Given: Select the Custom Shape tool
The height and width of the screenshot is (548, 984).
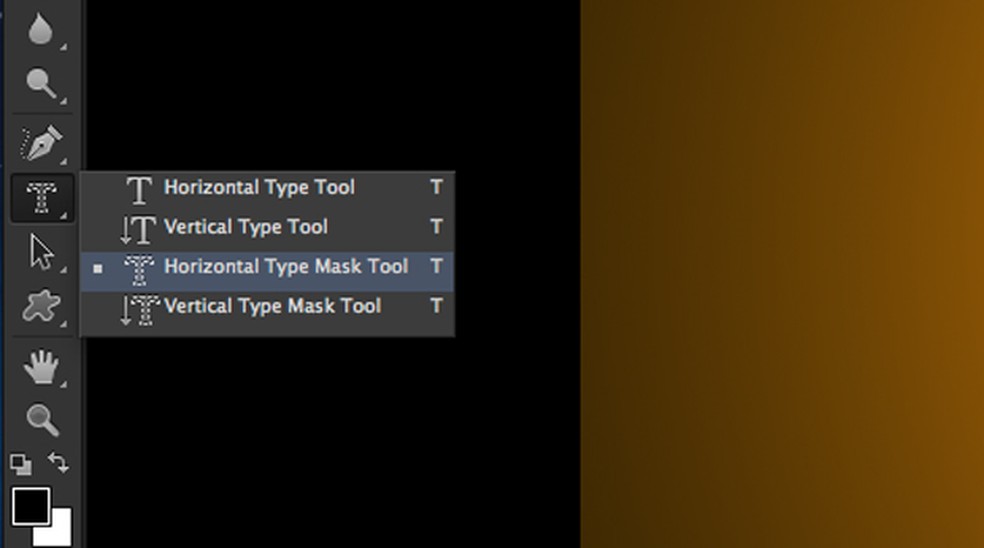Looking at the screenshot, I should [x=41, y=307].
